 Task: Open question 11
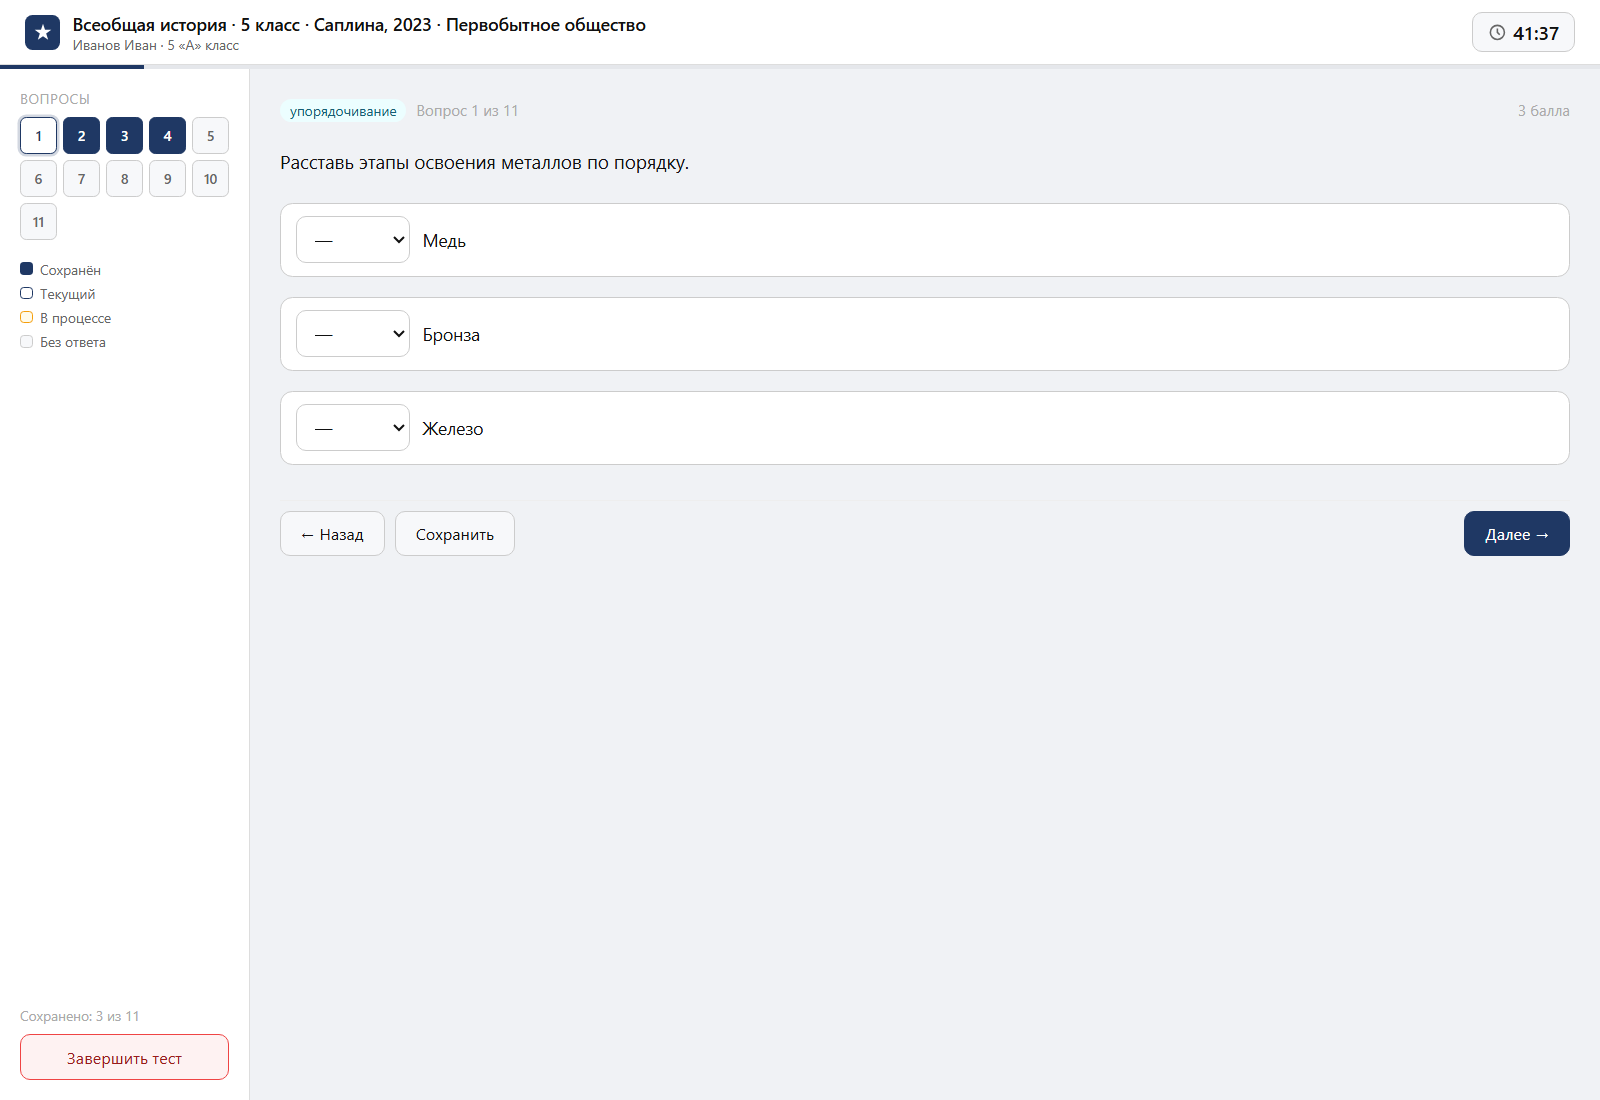[x=38, y=222]
